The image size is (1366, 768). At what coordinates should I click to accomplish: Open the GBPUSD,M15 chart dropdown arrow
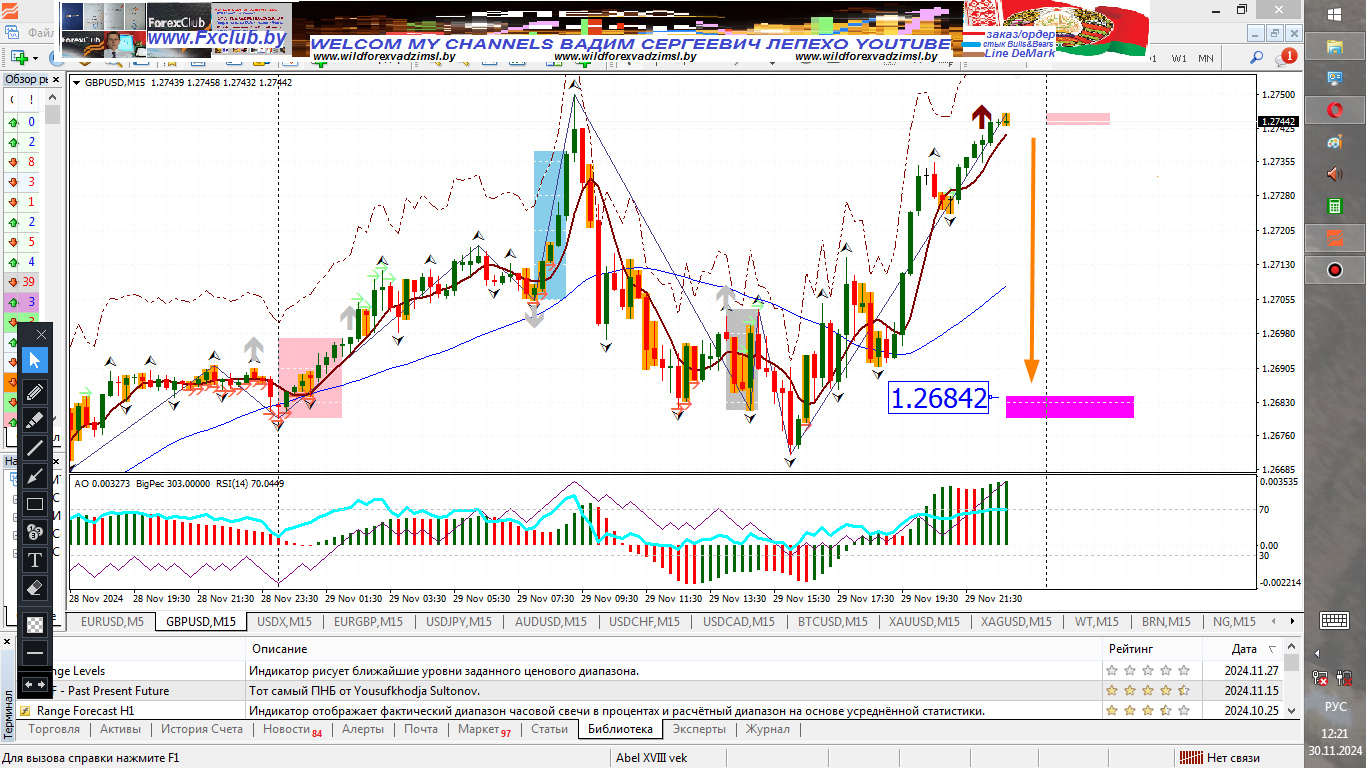(78, 83)
